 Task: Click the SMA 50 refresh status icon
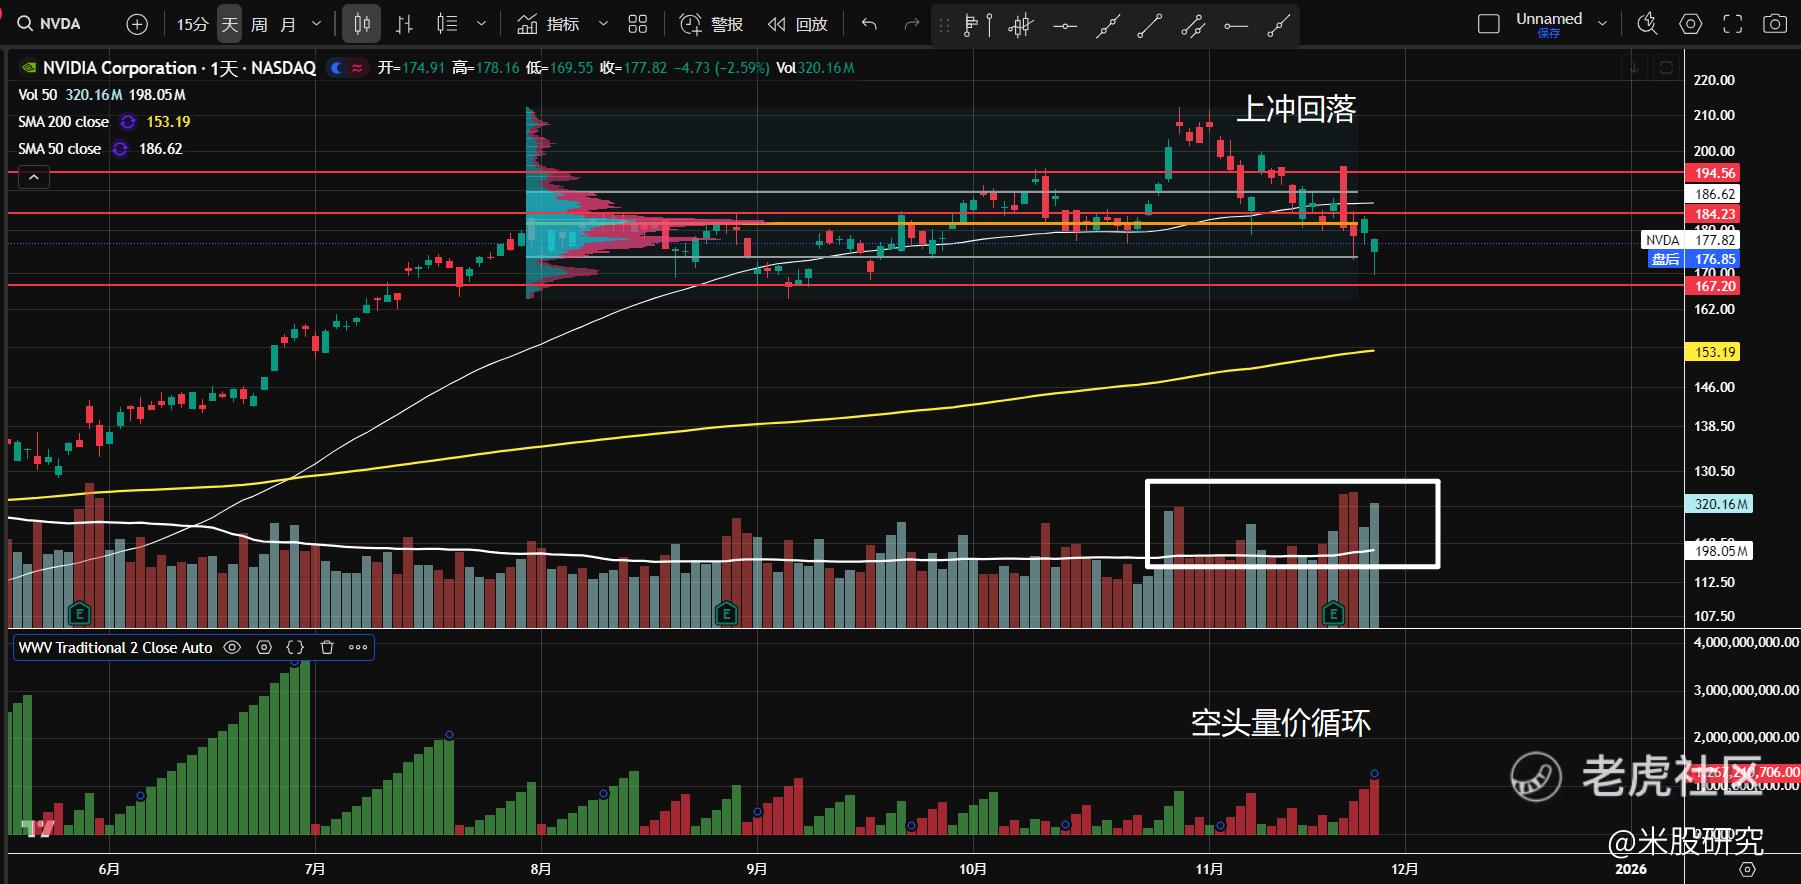[x=120, y=149]
